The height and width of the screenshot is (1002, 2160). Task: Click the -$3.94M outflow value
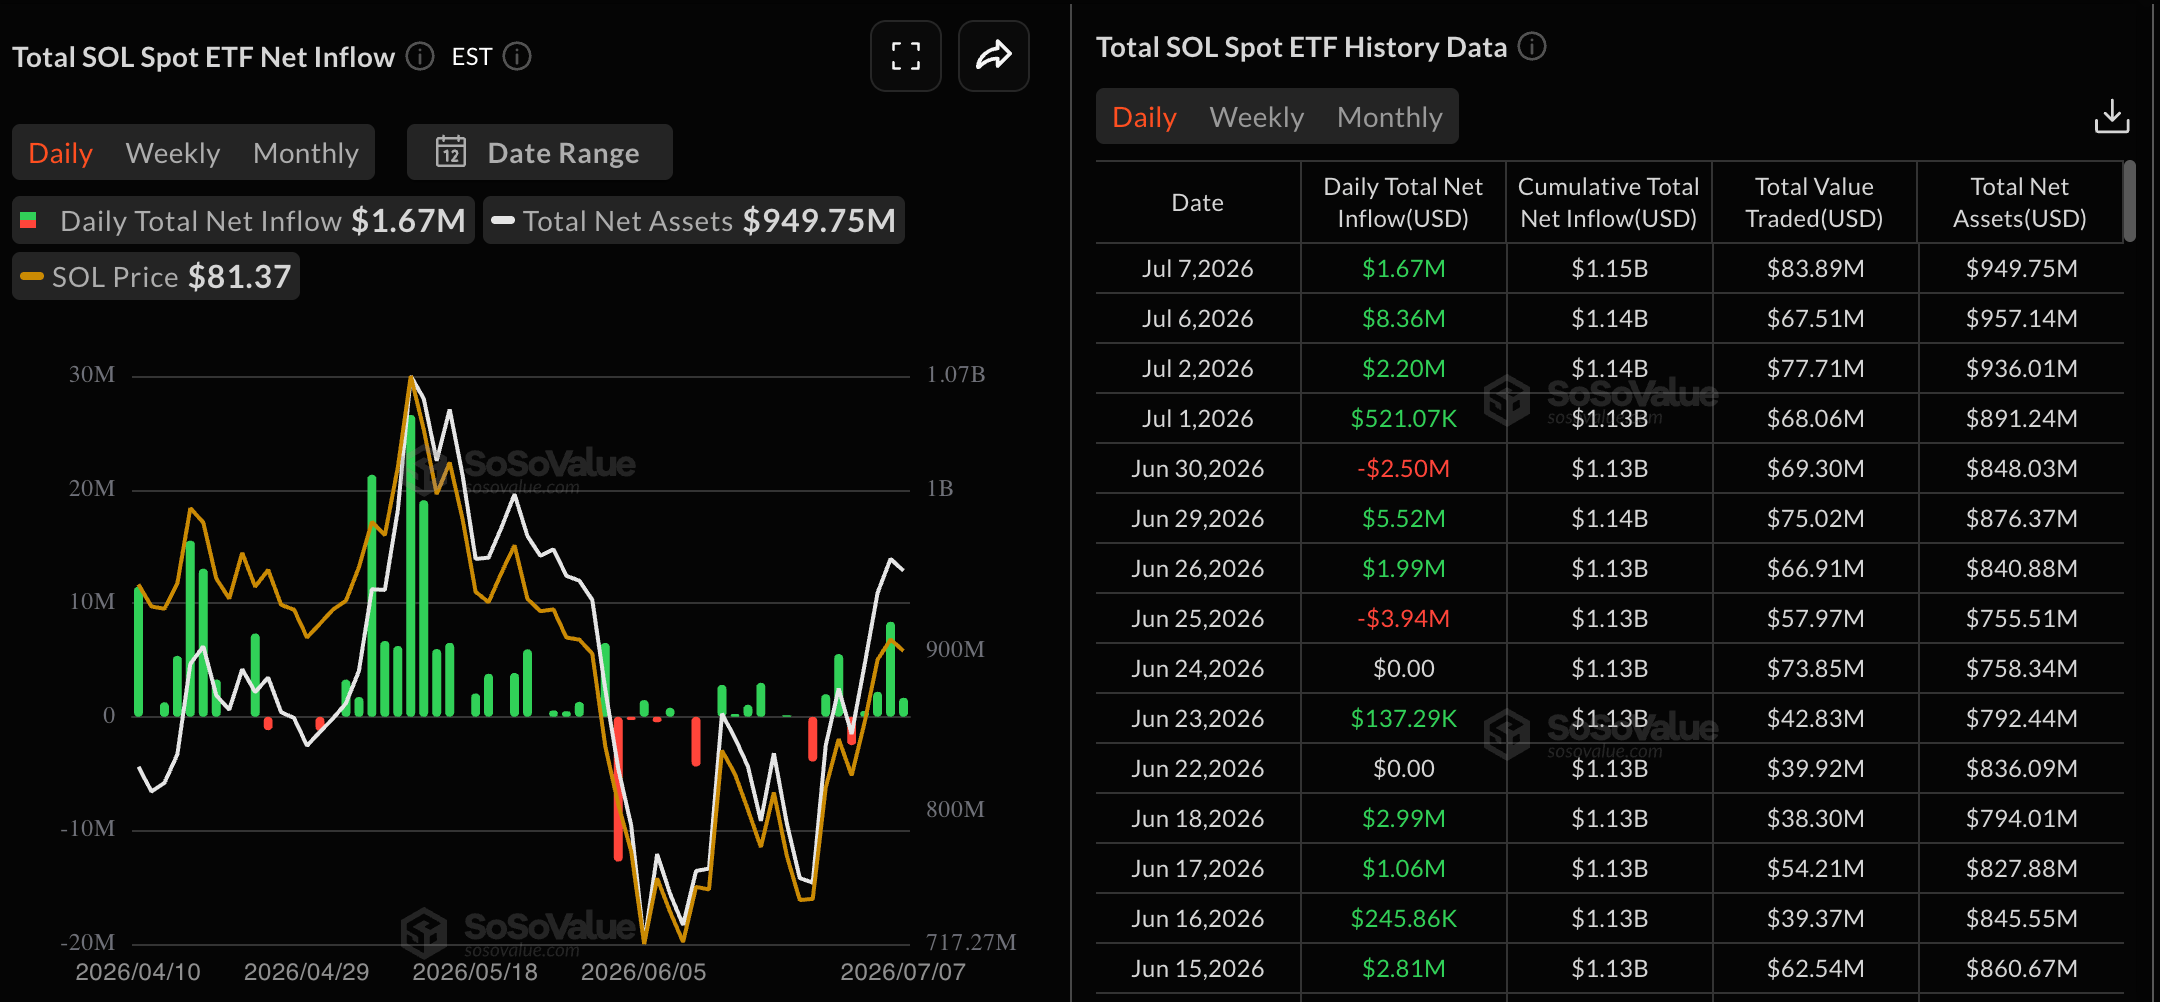point(1404,618)
